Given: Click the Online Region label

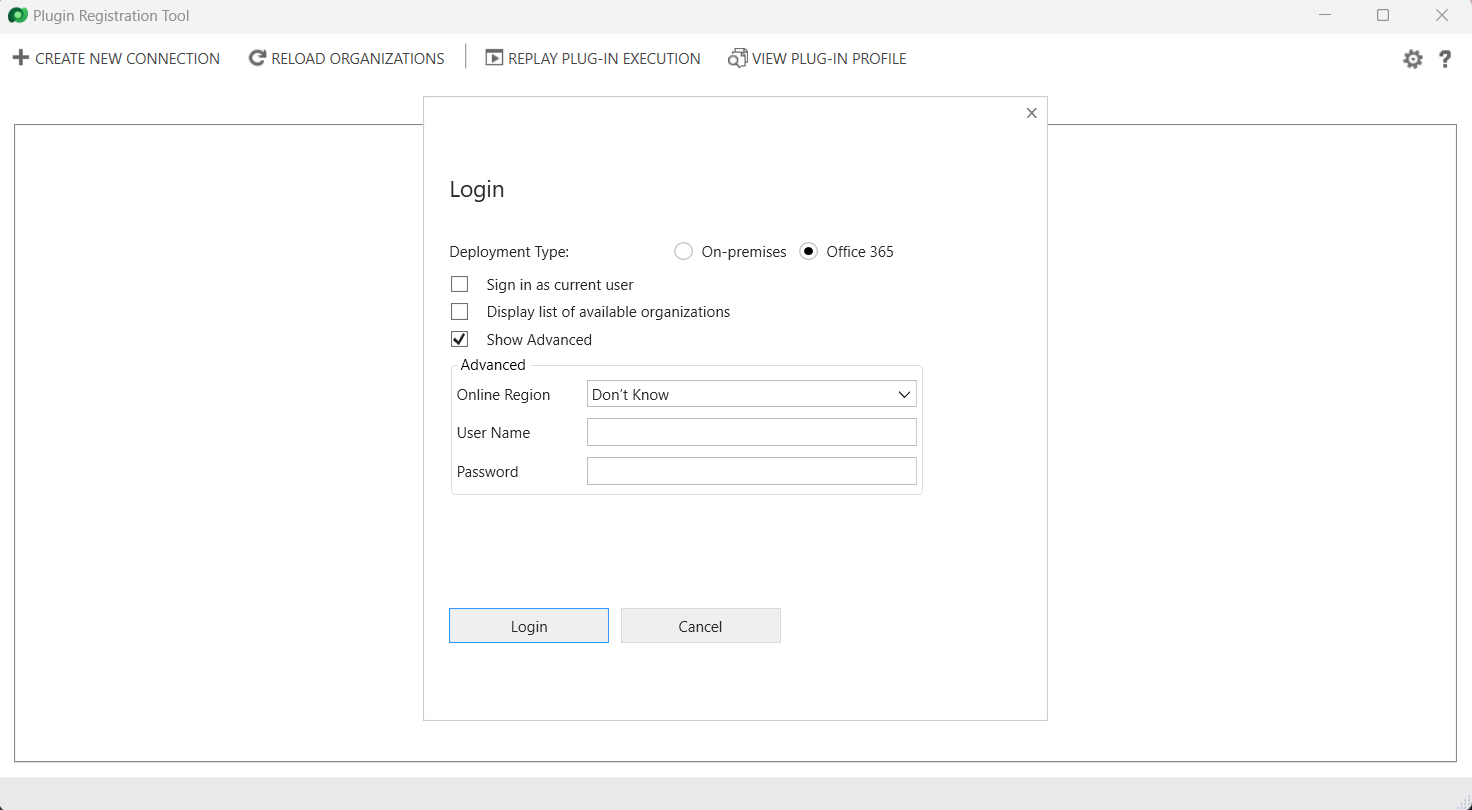Looking at the screenshot, I should tap(504, 395).
